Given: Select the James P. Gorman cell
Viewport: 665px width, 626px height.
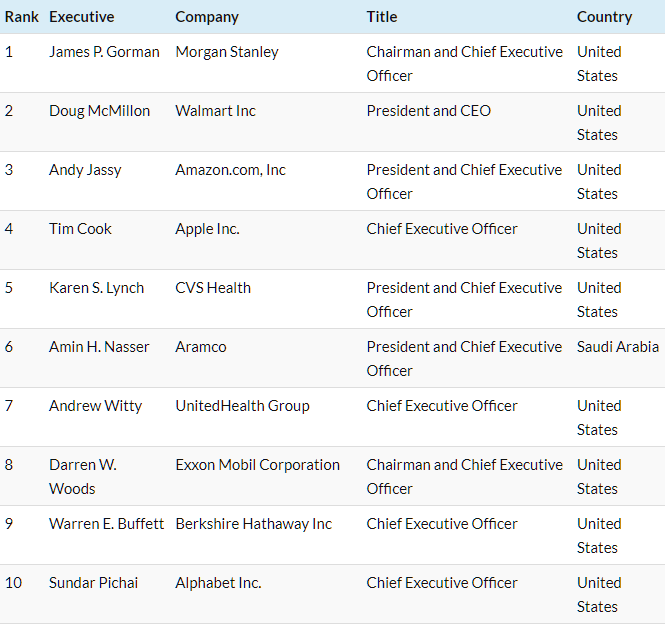Looking at the screenshot, I should click(104, 52).
